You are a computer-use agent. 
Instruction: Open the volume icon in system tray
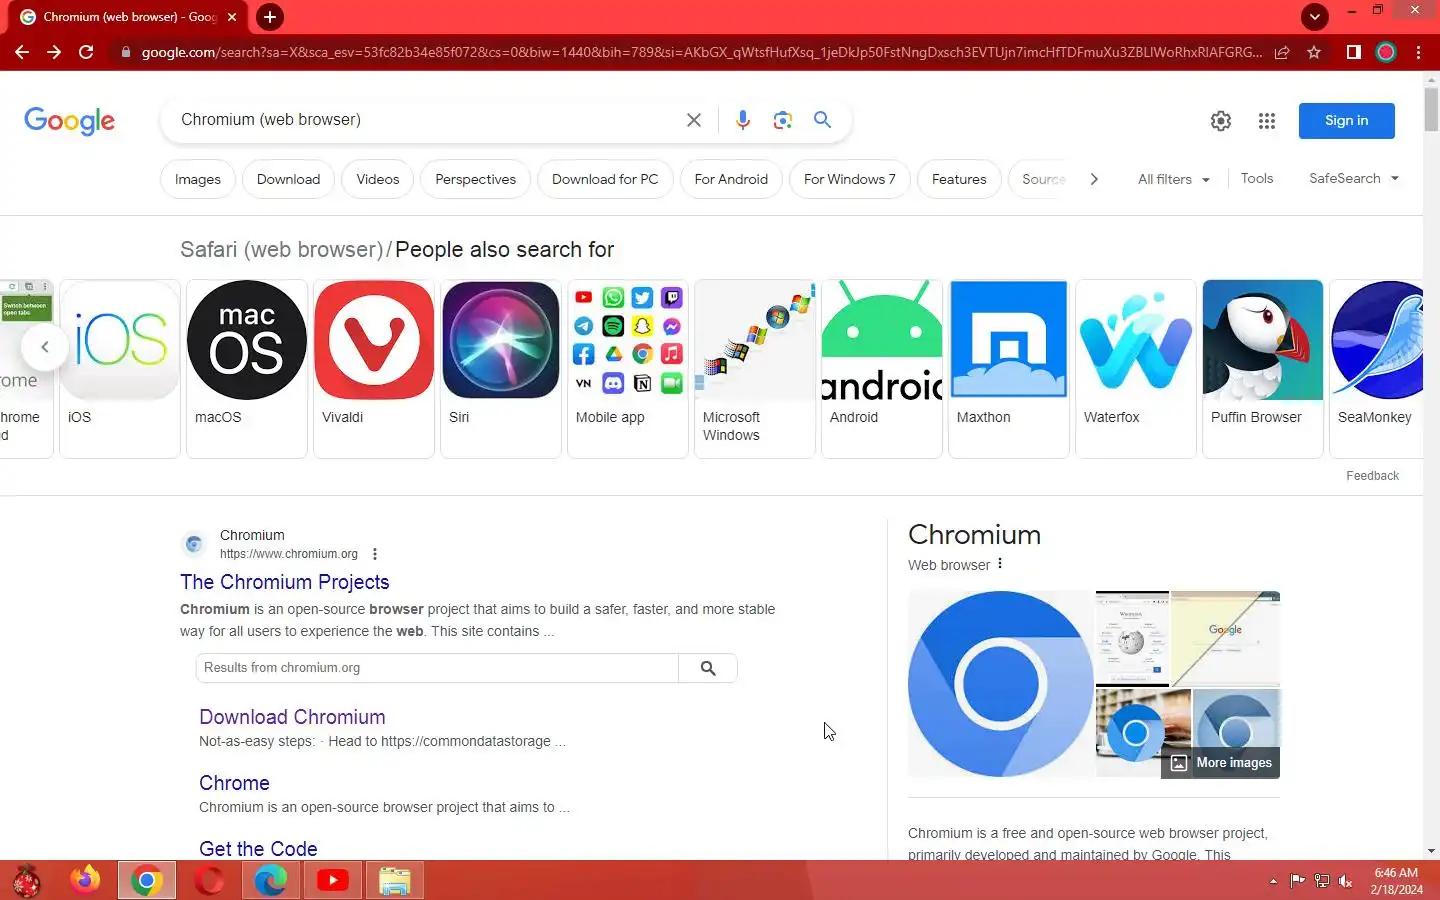tap(1346, 881)
